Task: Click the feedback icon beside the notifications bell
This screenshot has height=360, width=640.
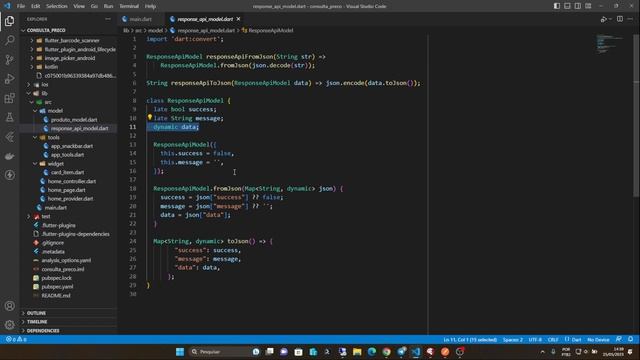Action: (x=619, y=339)
